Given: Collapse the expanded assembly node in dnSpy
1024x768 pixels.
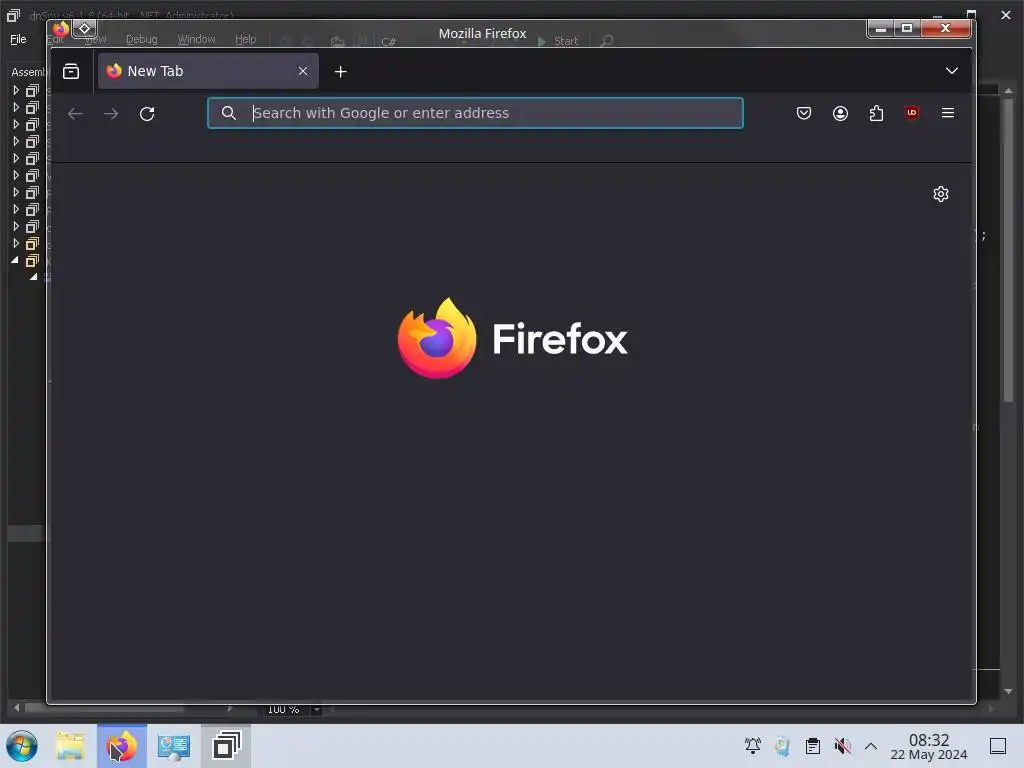Looking at the screenshot, I should point(15,261).
